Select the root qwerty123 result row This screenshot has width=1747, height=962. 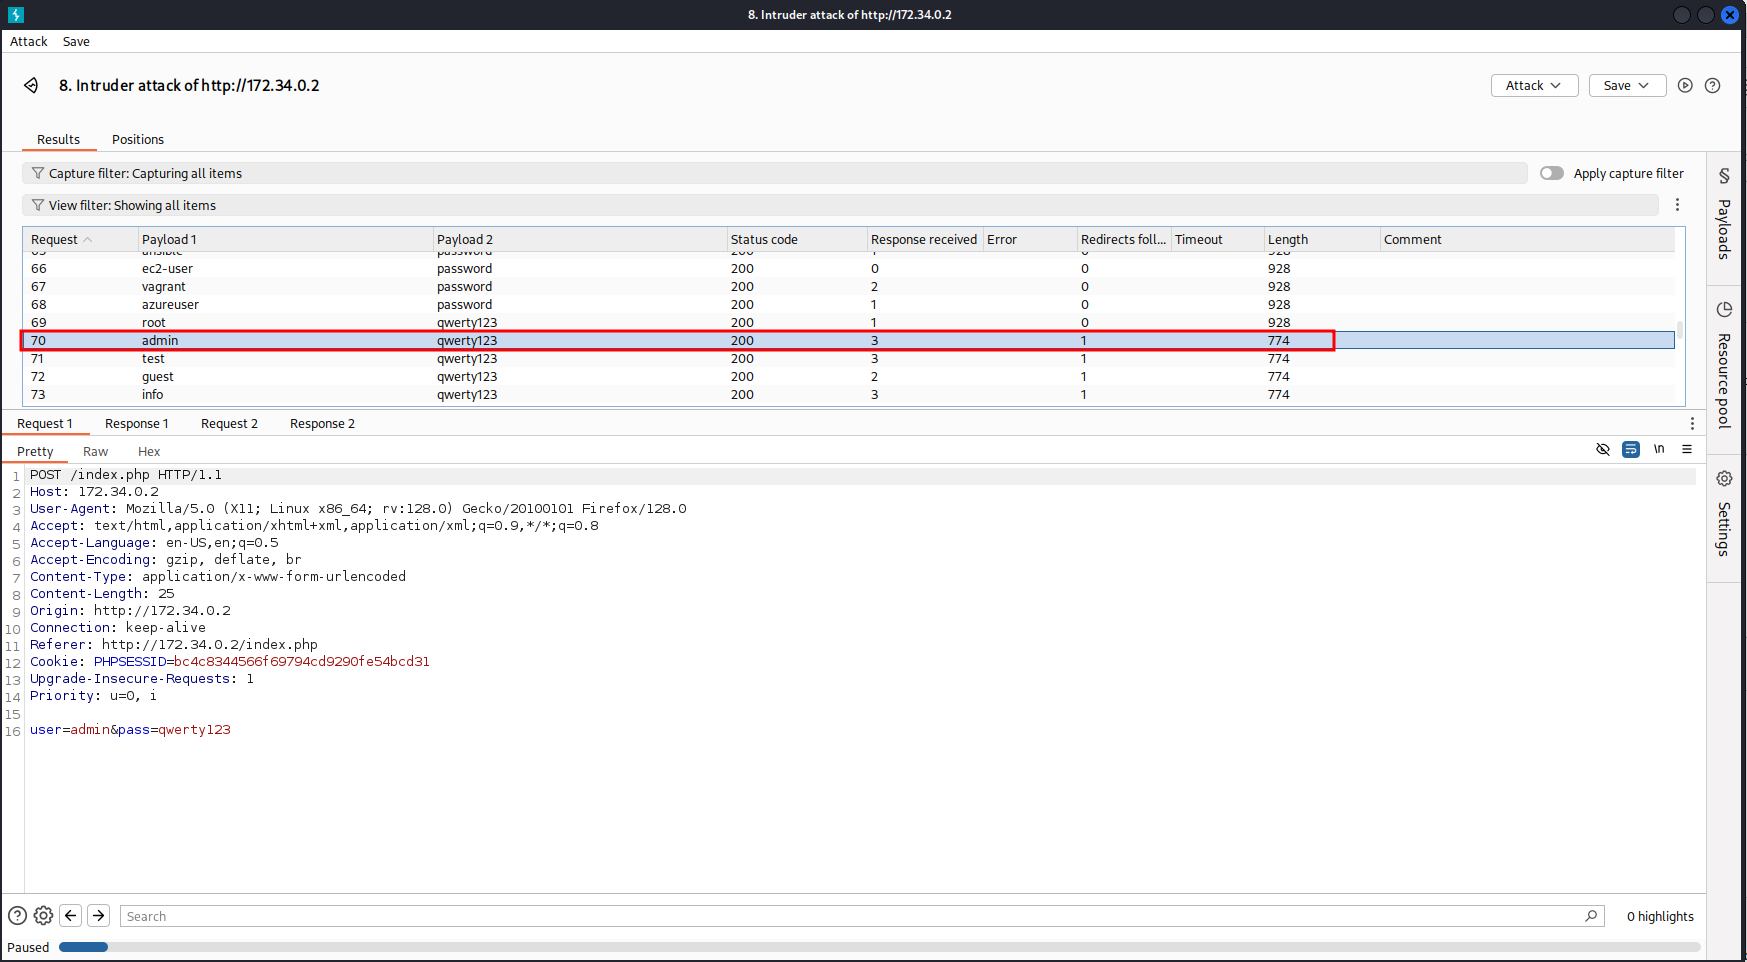849,322
